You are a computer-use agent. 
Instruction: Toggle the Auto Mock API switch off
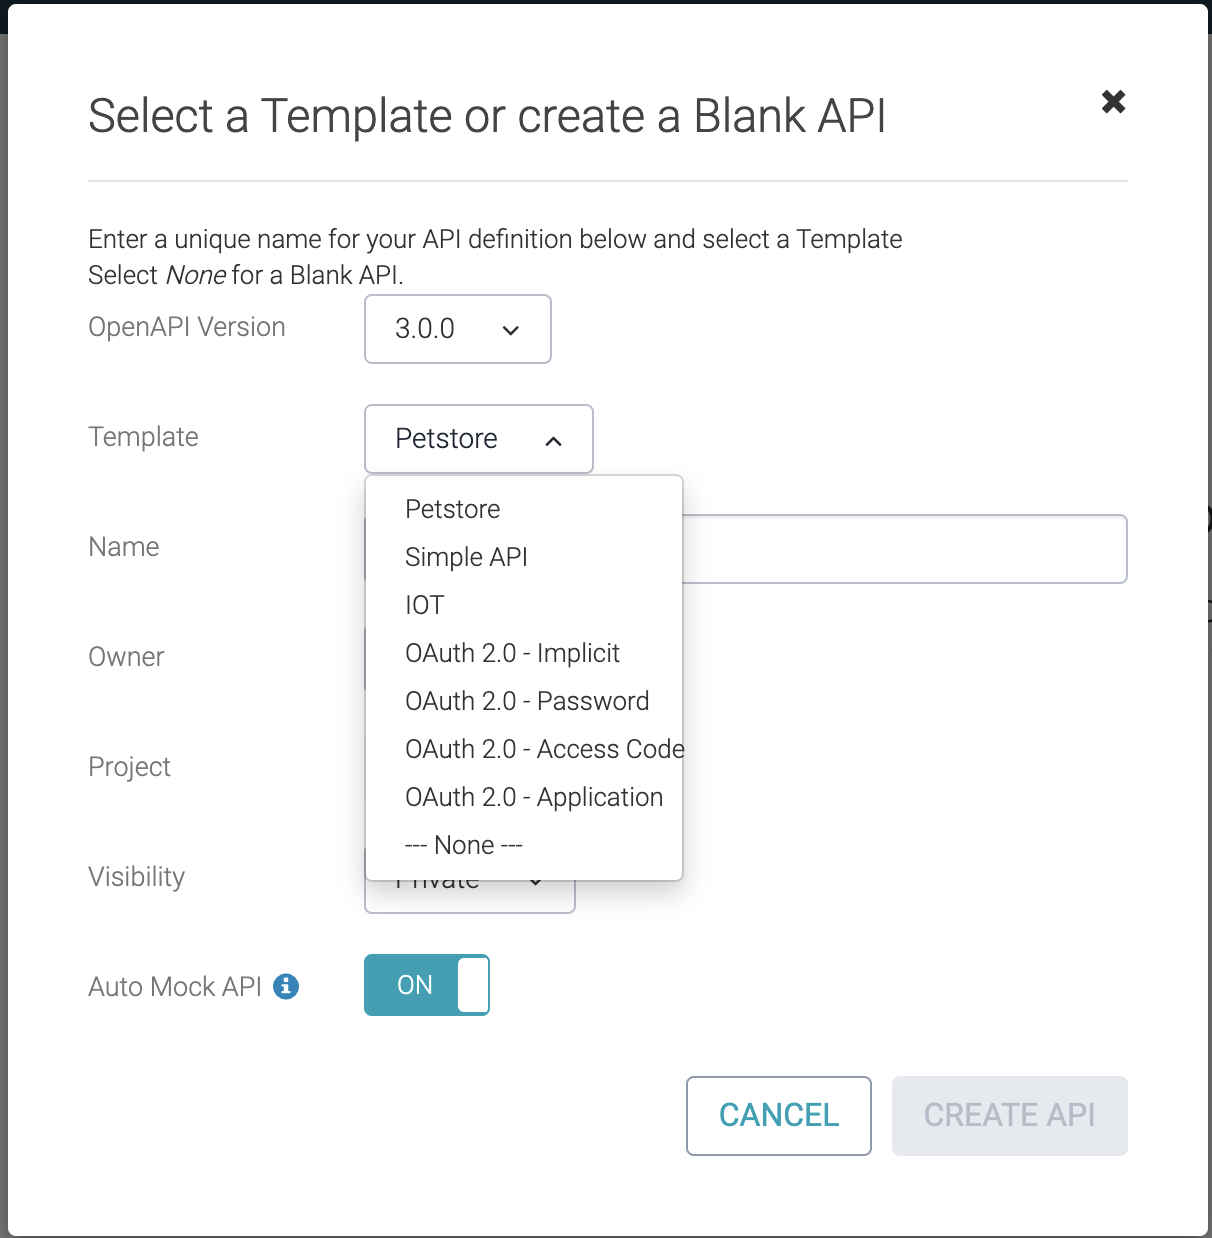click(x=427, y=985)
